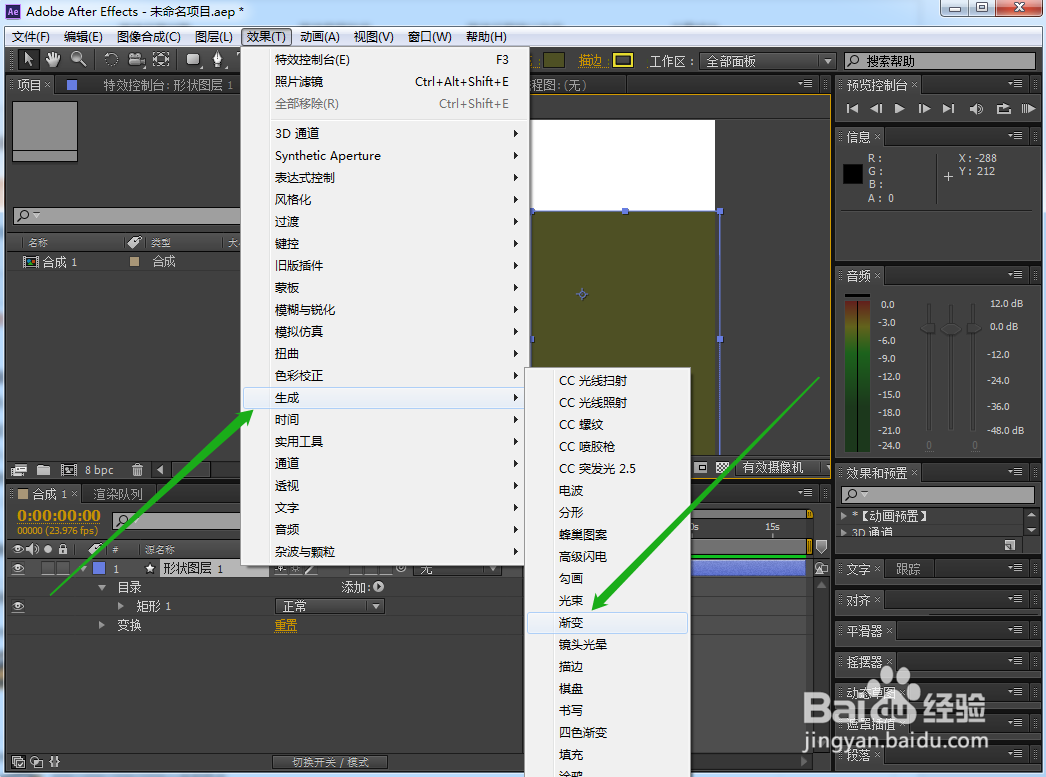
Task: Switch to 渲染队列 tab
Action: click(x=118, y=494)
